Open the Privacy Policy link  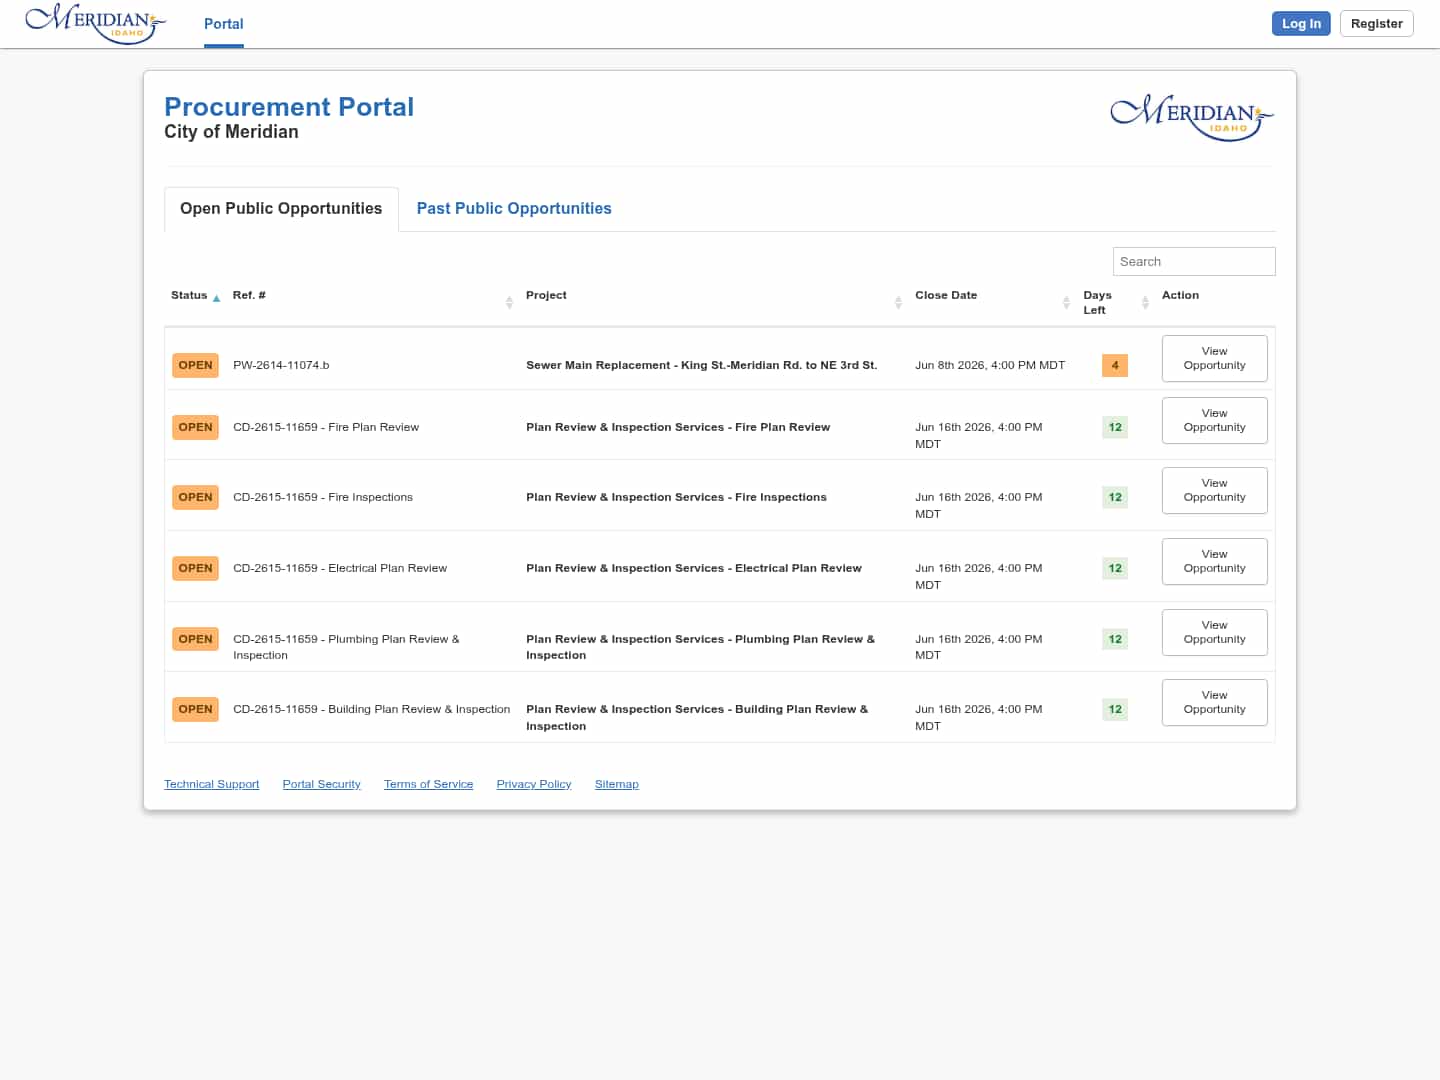coord(534,784)
